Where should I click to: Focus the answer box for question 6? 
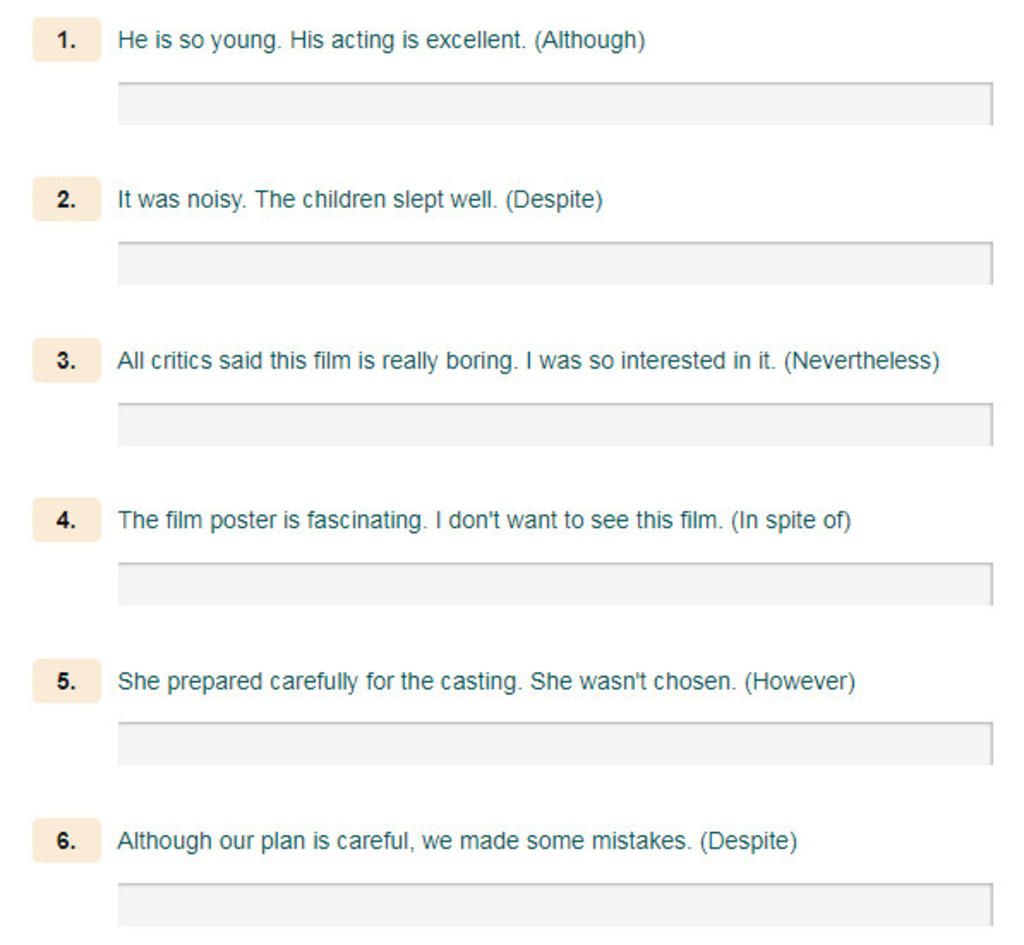(555, 905)
